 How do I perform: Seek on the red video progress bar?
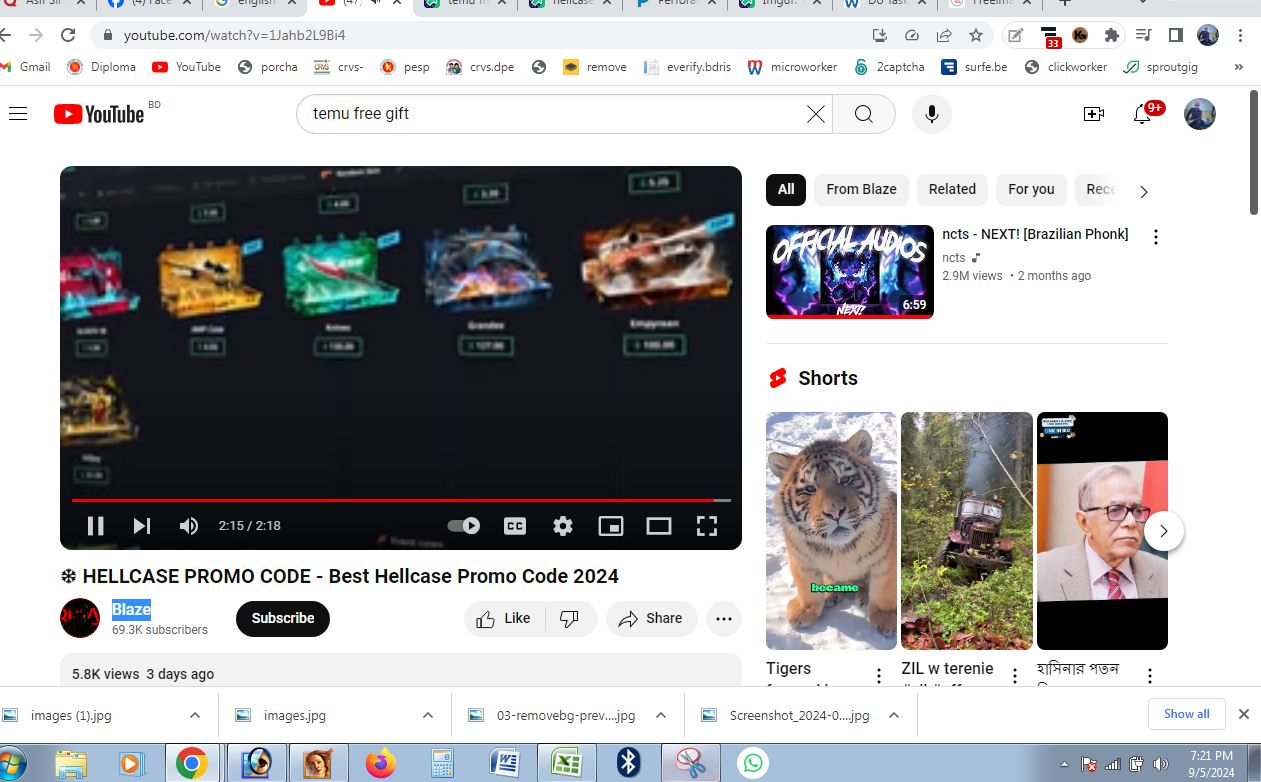click(401, 499)
